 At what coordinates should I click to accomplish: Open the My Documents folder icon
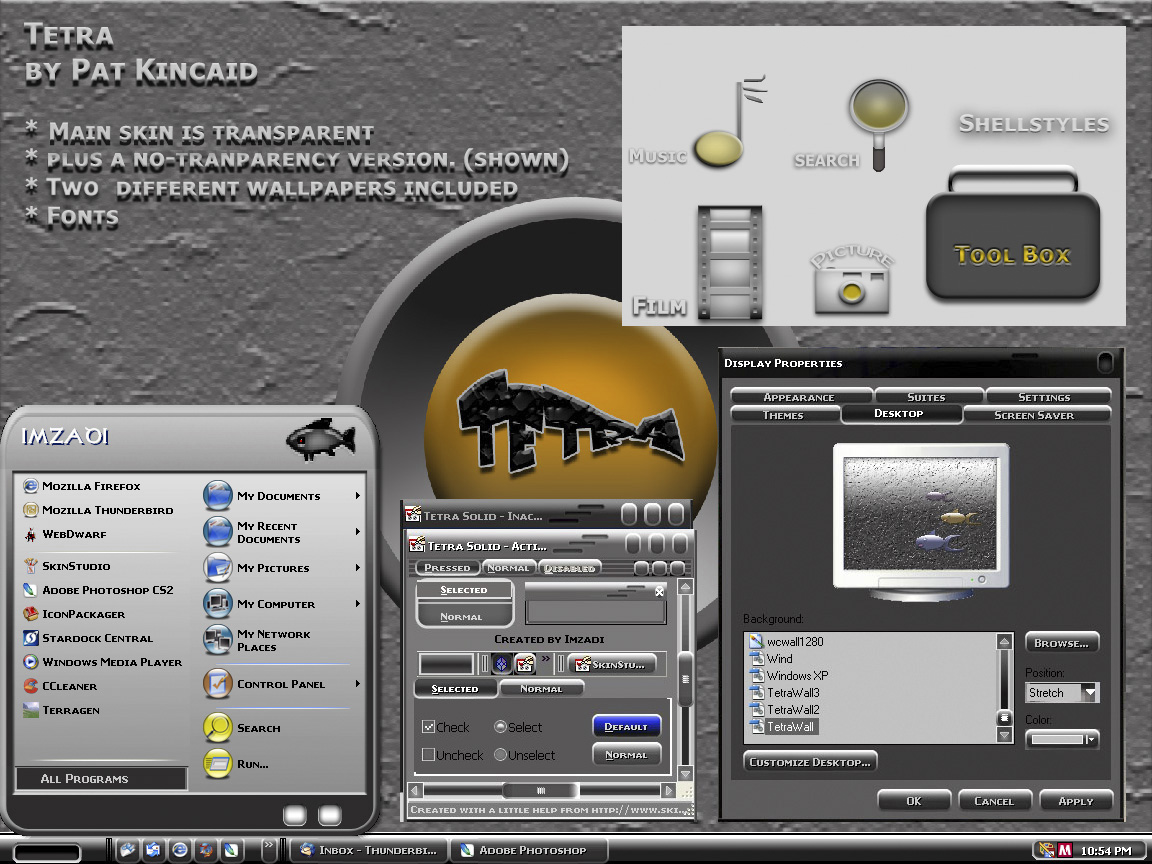217,495
